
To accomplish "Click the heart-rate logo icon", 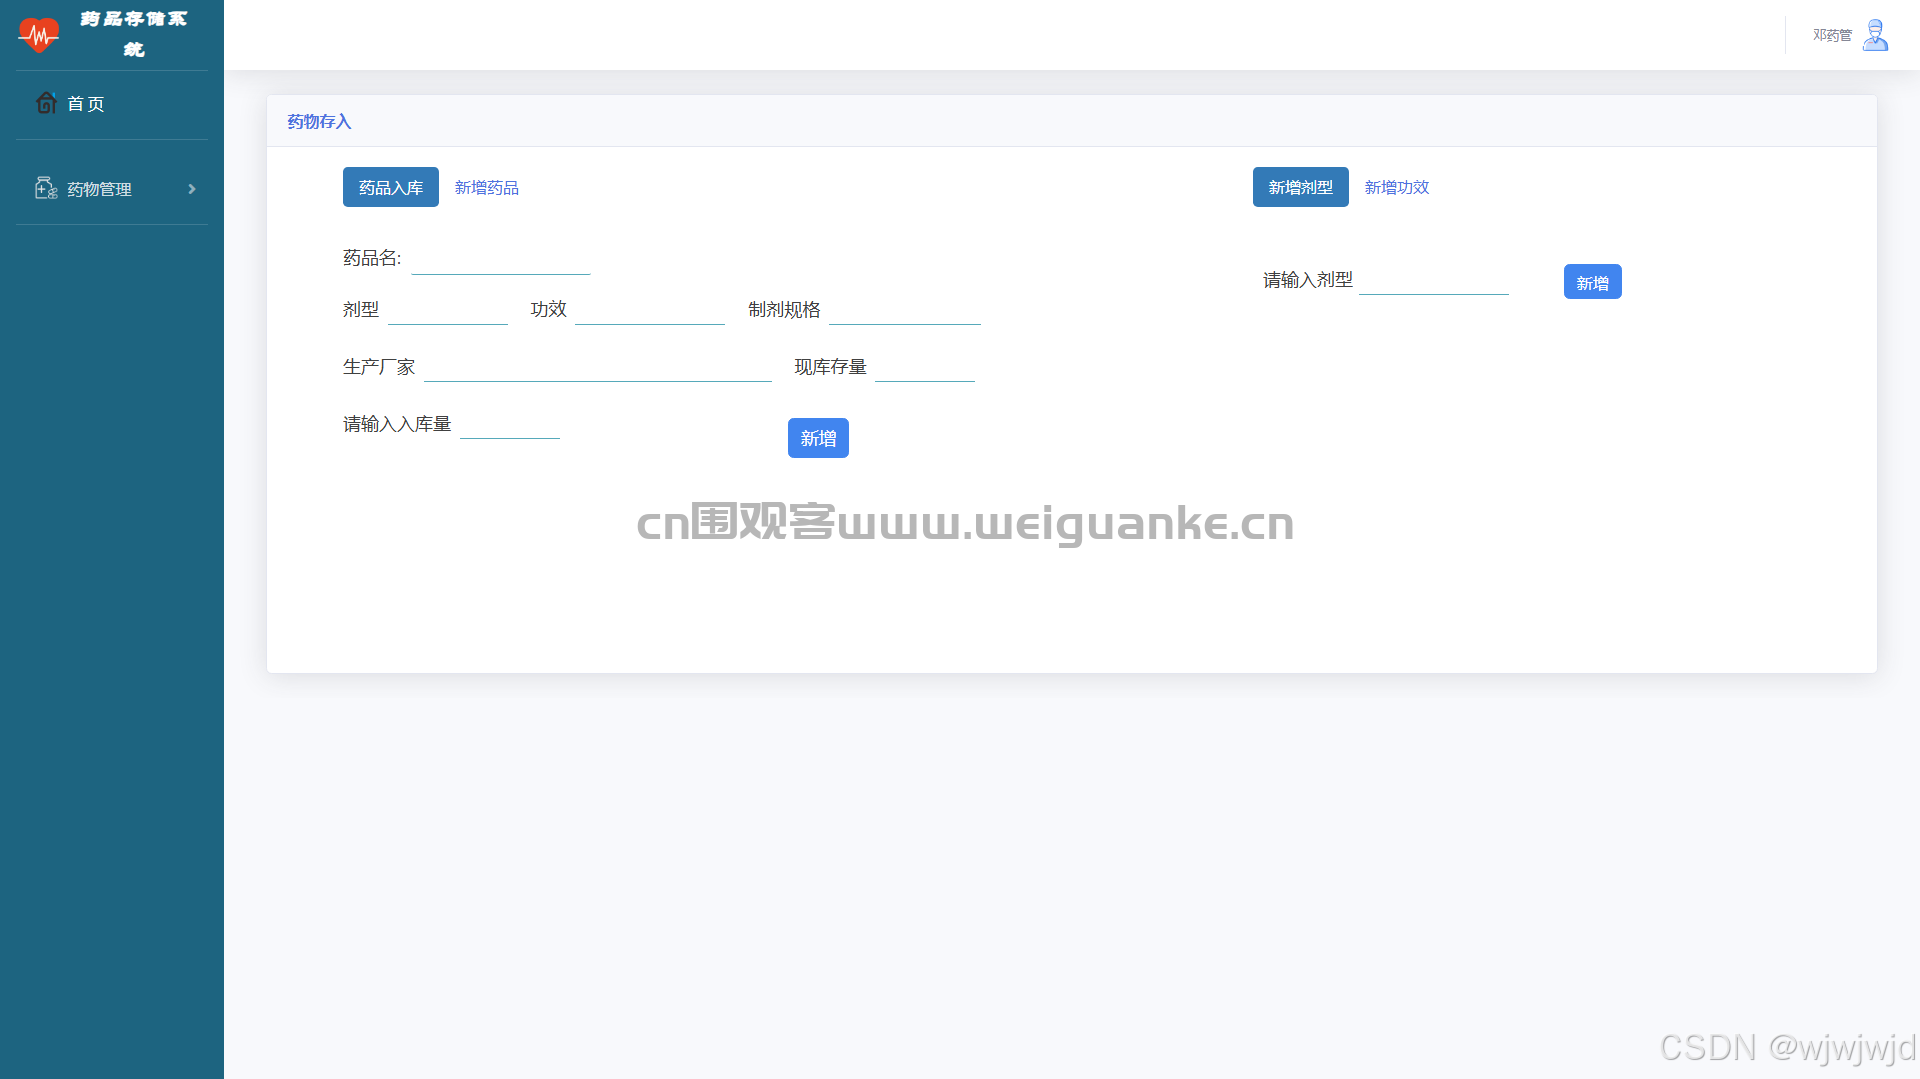I will (x=39, y=35).
